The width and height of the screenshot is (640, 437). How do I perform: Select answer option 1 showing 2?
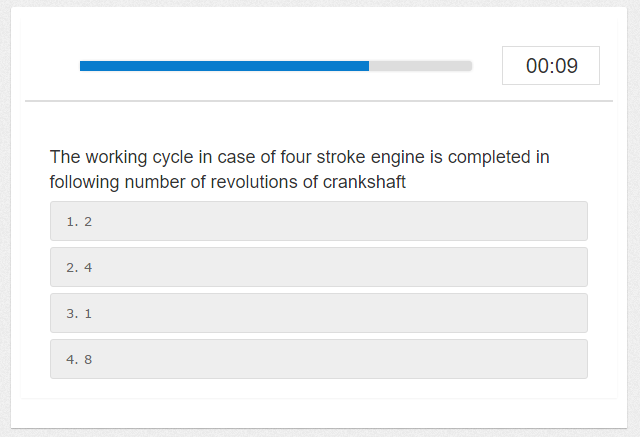tap(318, 221)
